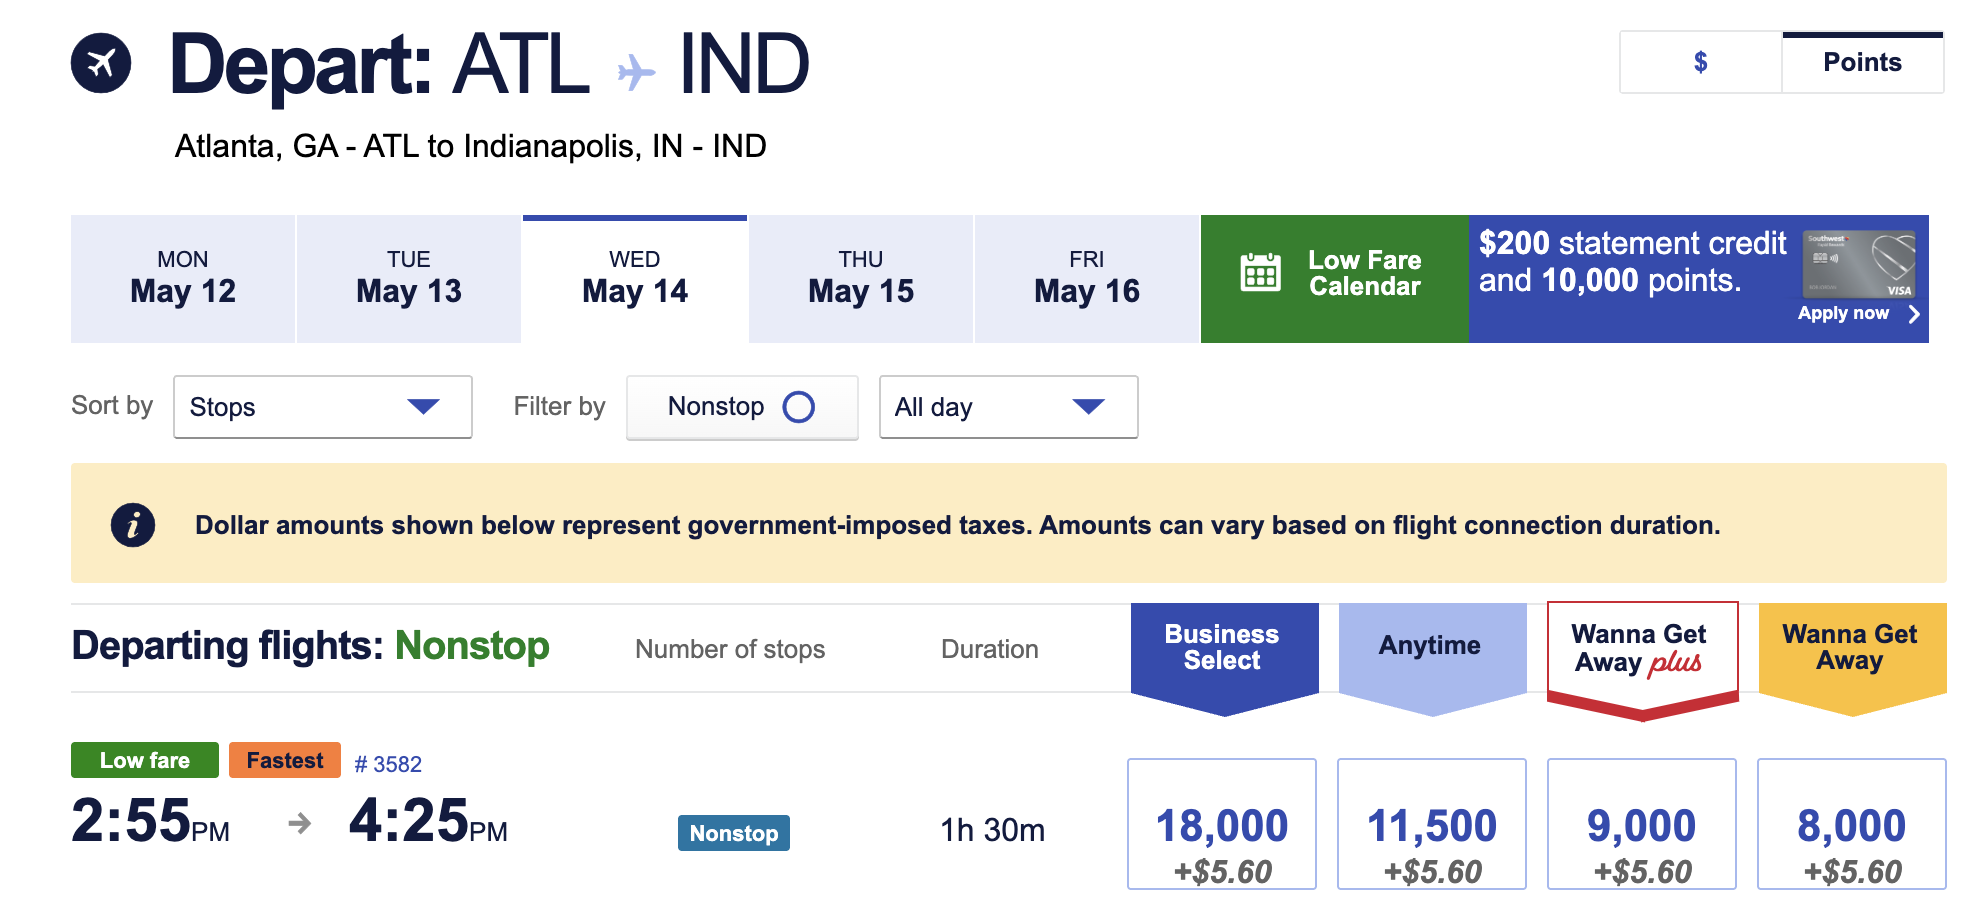This screenshot has height=908, width=1982.
Task: Expand the All day time filter
Action: pyautogui.click(x=1008, y=407)
